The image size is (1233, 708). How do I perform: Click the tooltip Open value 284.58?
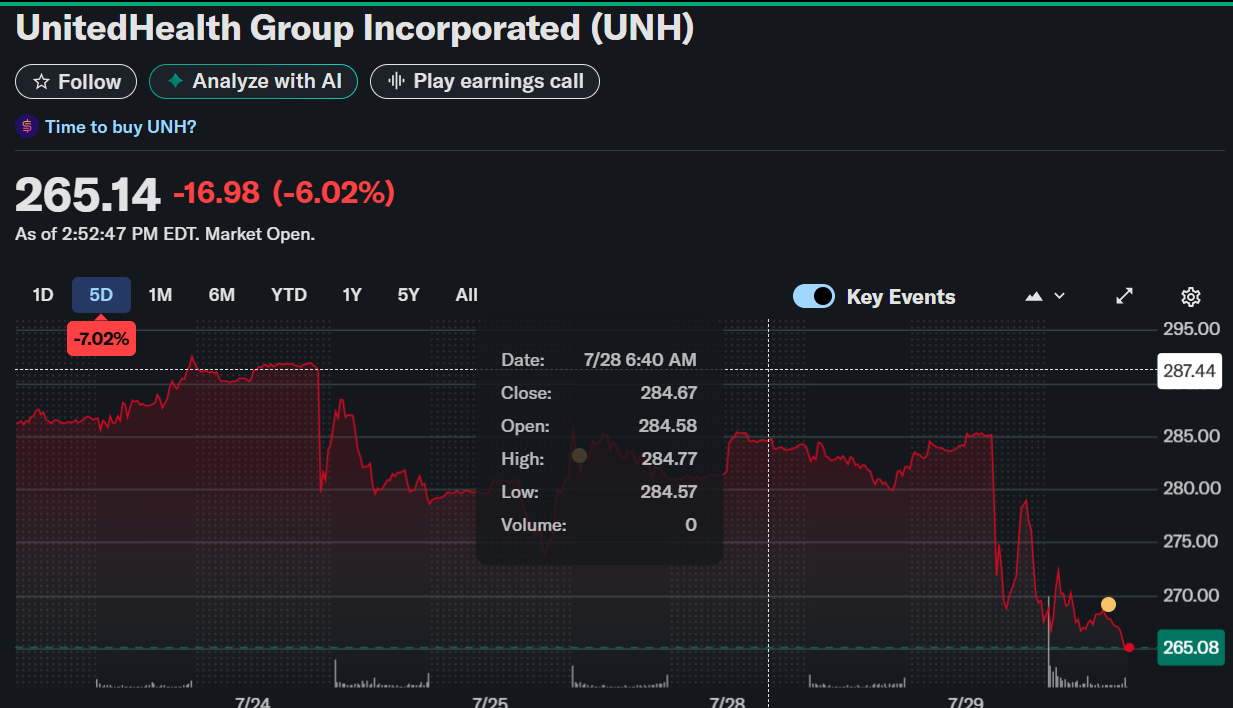pyautogui.click(x=669, y=426)
